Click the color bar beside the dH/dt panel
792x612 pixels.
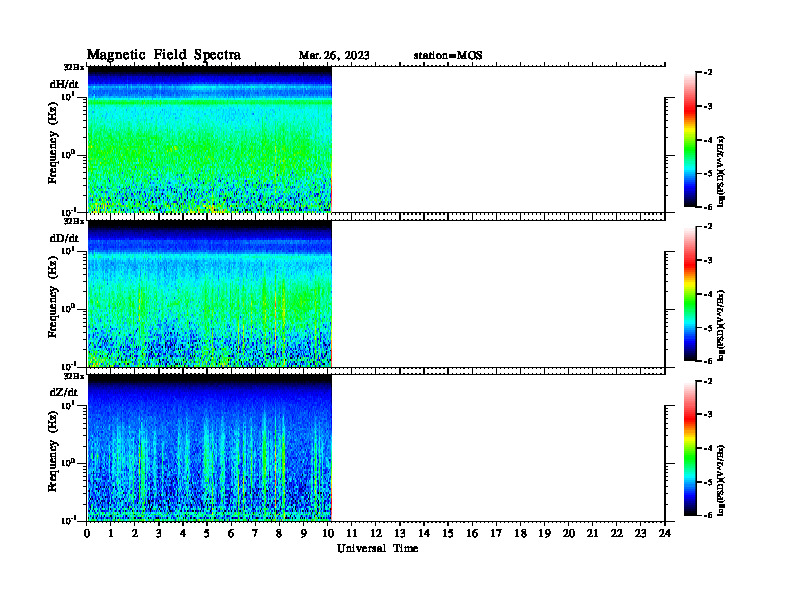pos(690,140)
